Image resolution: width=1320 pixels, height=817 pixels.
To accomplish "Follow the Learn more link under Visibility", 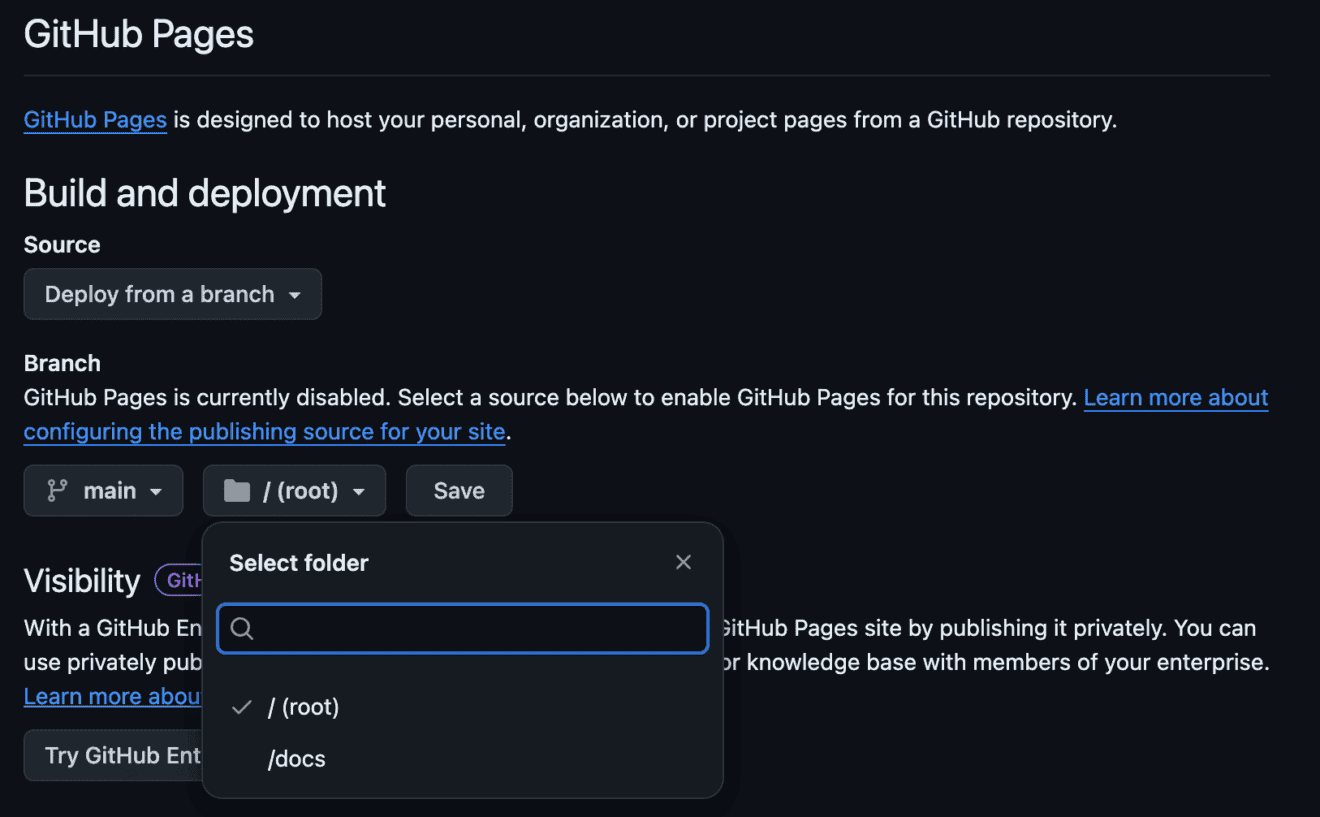I will (113, 696).
